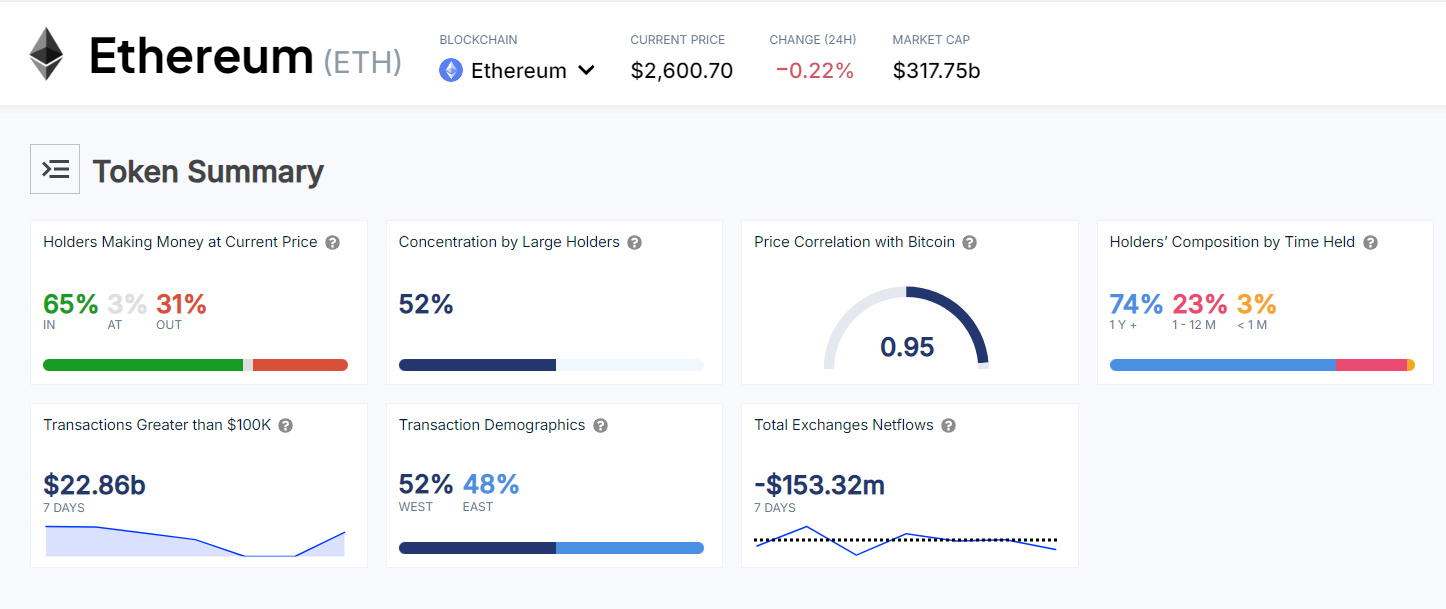Click the 48% EAST value
1446x609 pixels.
click(491, 485)
